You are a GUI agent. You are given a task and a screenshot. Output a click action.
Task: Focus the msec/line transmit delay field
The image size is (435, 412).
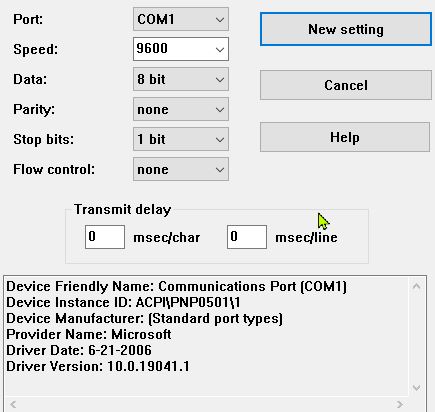click(x=247, y=237)
